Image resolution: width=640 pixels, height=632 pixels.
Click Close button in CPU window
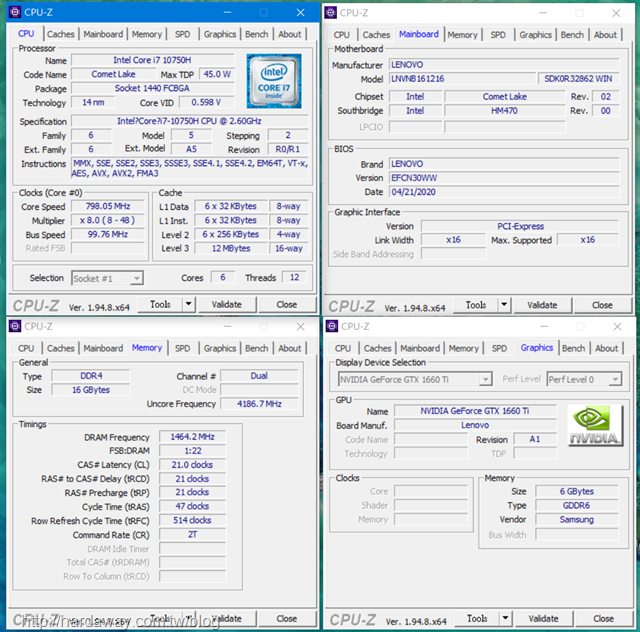[287, 304]
